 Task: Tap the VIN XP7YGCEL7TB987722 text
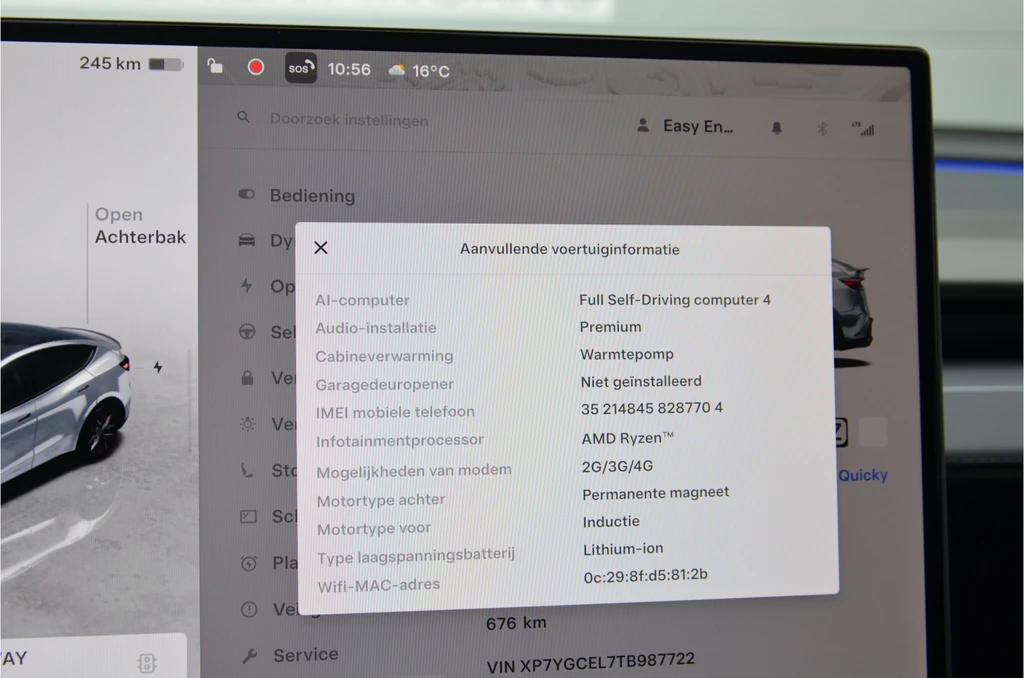(590, 663)
